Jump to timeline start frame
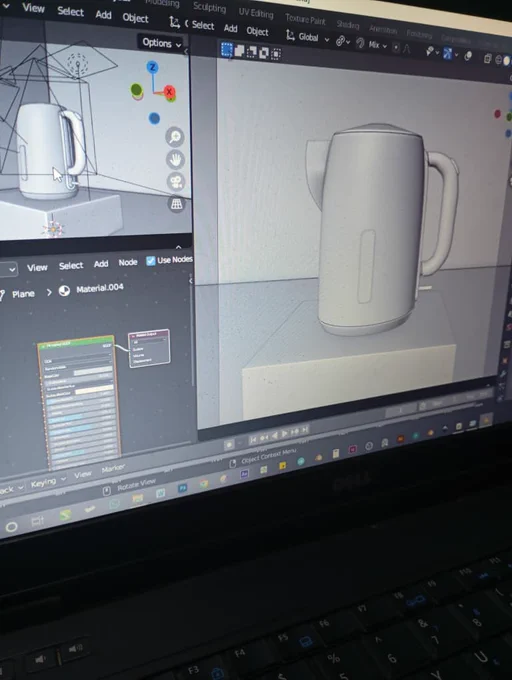This screenshot has height=680, width=512. (253, 439)
